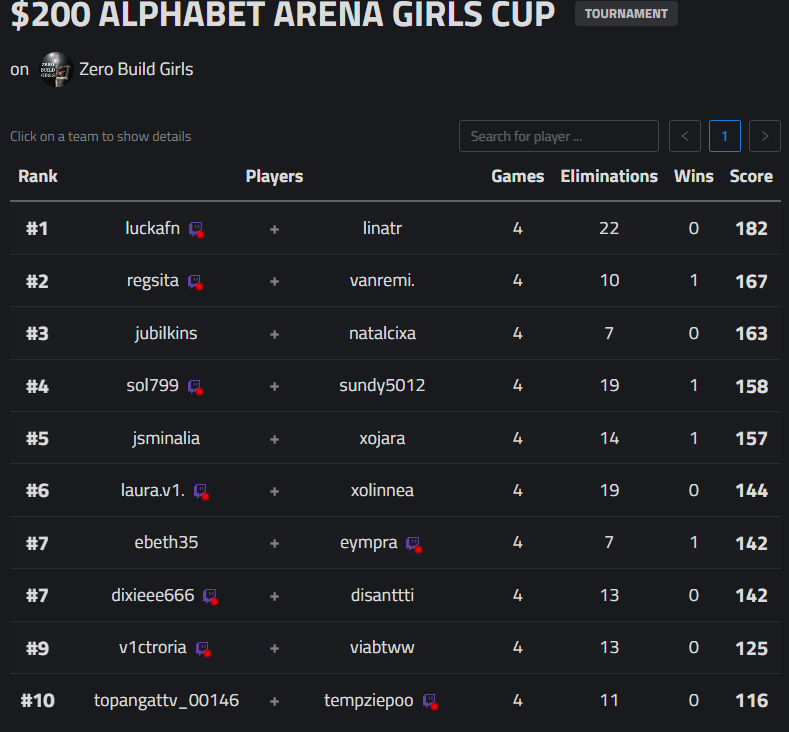Click the Score column header
Image resolution: width=789 pixels, height=732 pixels.
pyautogui.click(x=751, y=176)
